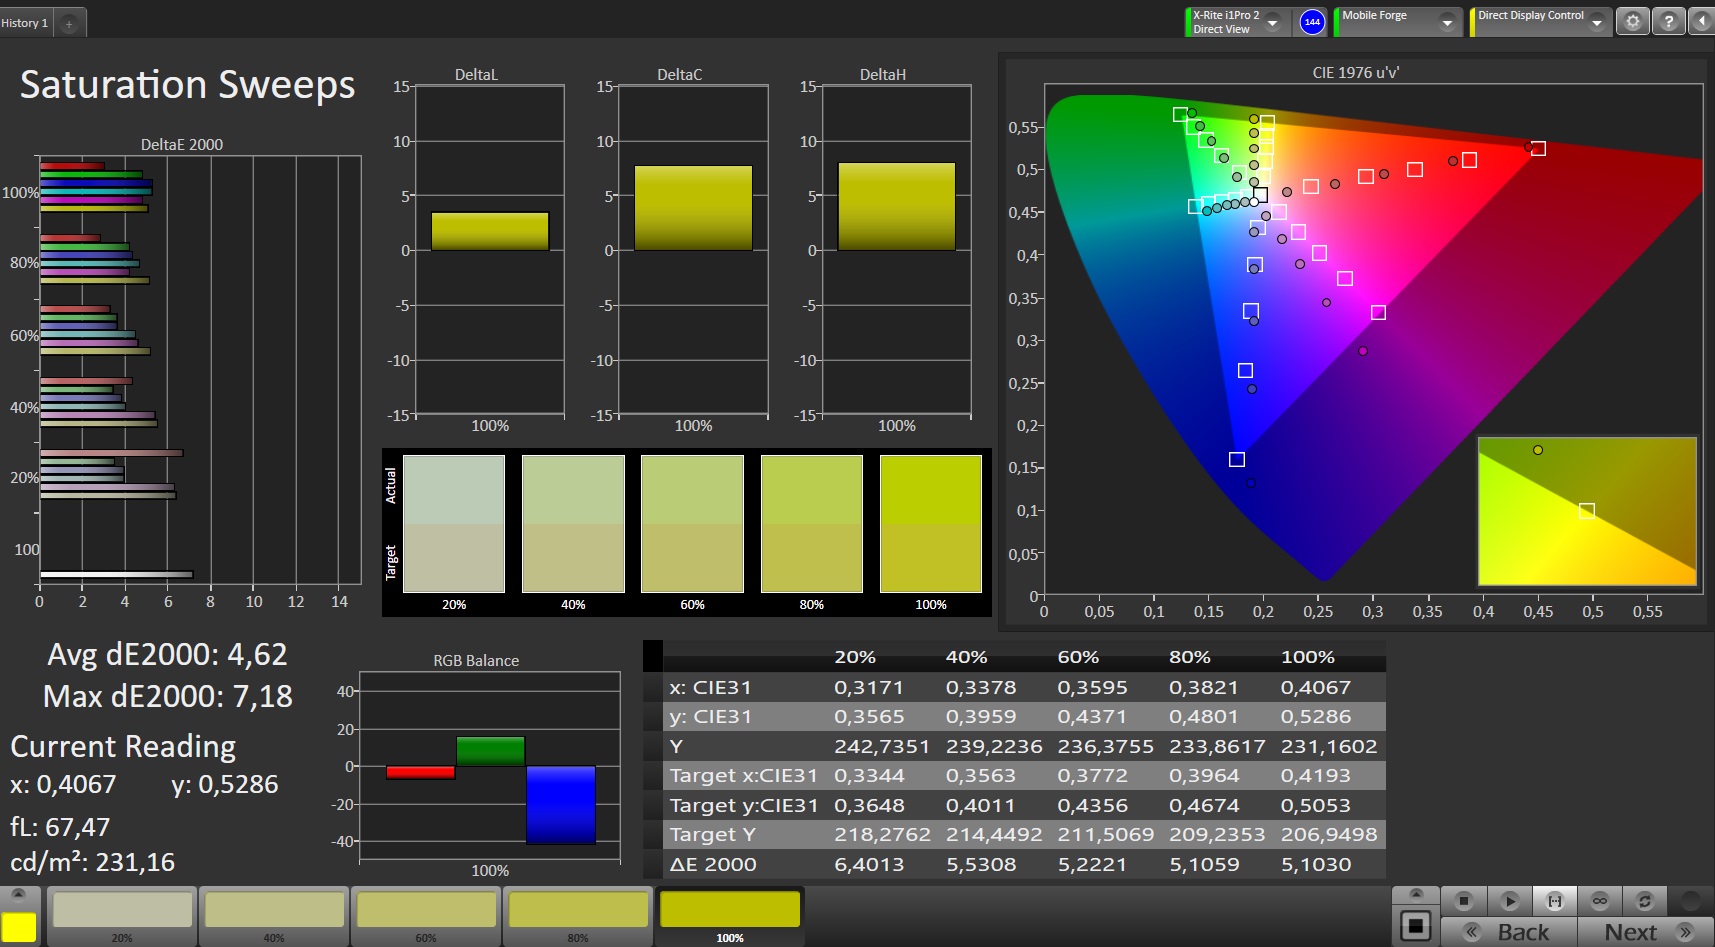Click the 40% Actual/Target comparison swatch
Screen dimensions: 1715x947
573,524
